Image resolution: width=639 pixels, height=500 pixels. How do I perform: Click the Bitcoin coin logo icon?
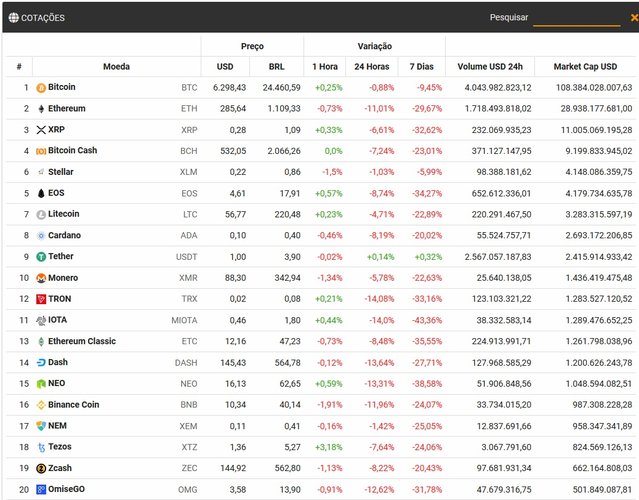(x=41, y=88)
